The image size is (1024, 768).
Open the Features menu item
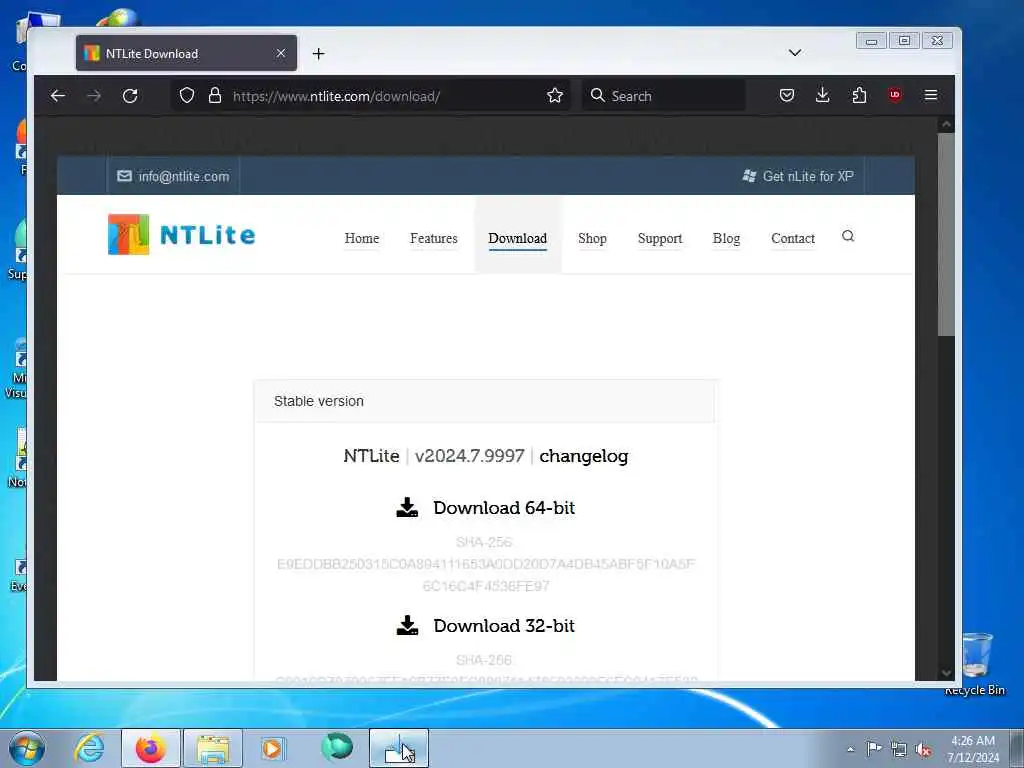click(x=434, y=238)
